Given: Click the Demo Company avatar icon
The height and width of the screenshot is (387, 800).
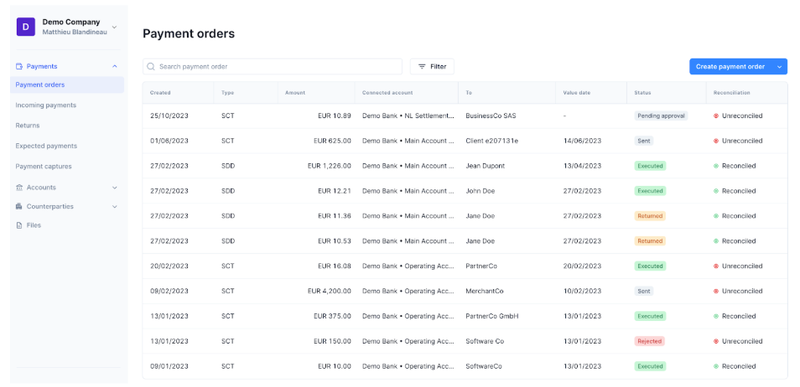Looking at the screenshot, I should coord(26,27).
